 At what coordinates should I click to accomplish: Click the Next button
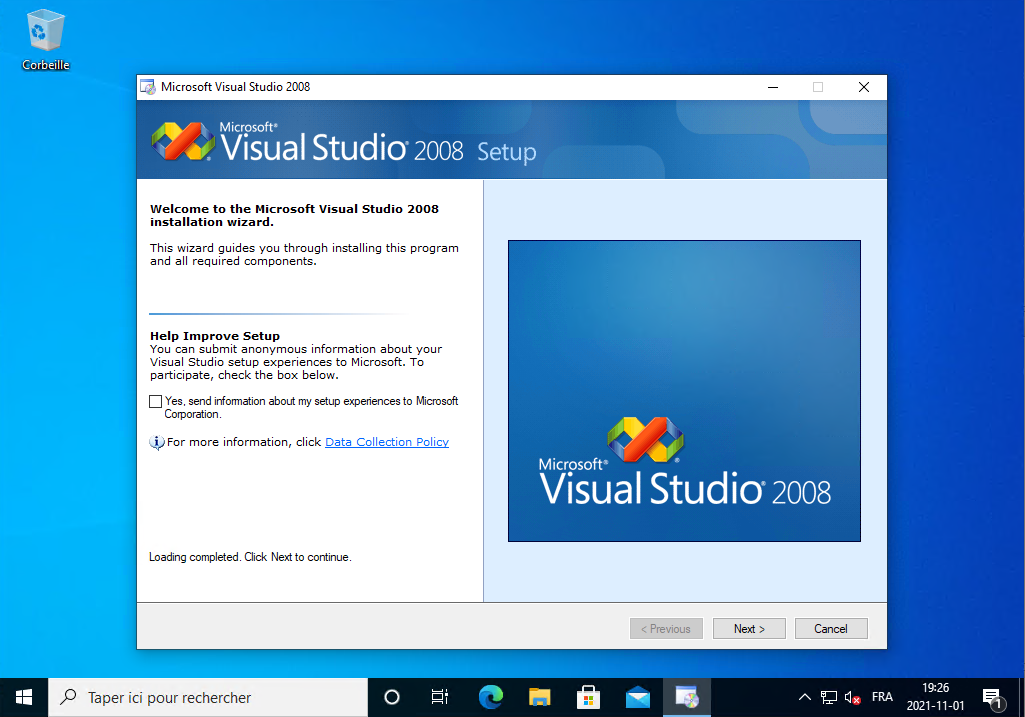[x=748, y=629]
